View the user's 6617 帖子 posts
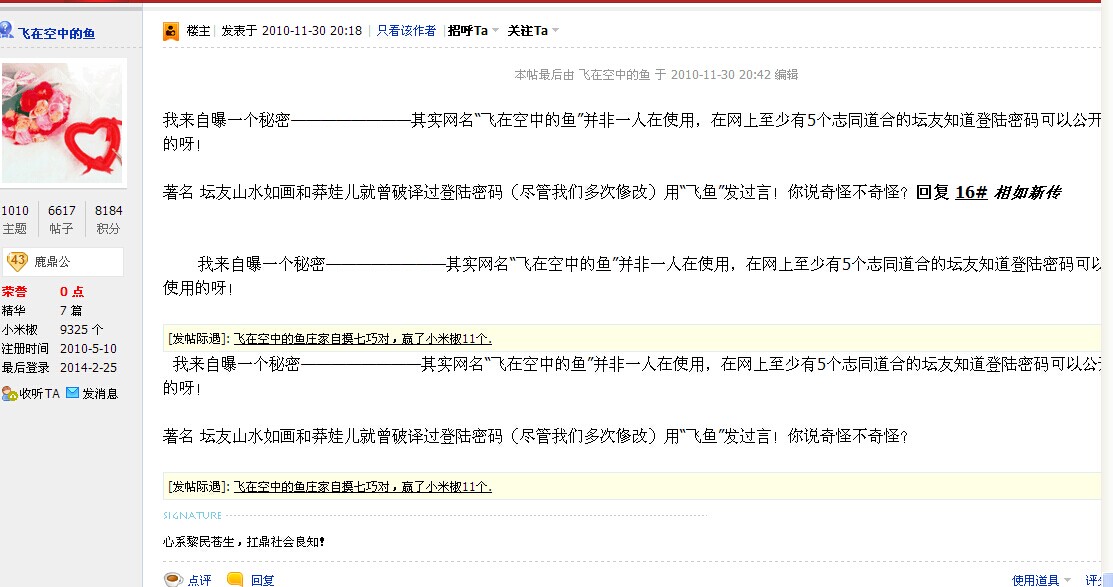Screen dimensions: 1113x587 tap(61, 219)
